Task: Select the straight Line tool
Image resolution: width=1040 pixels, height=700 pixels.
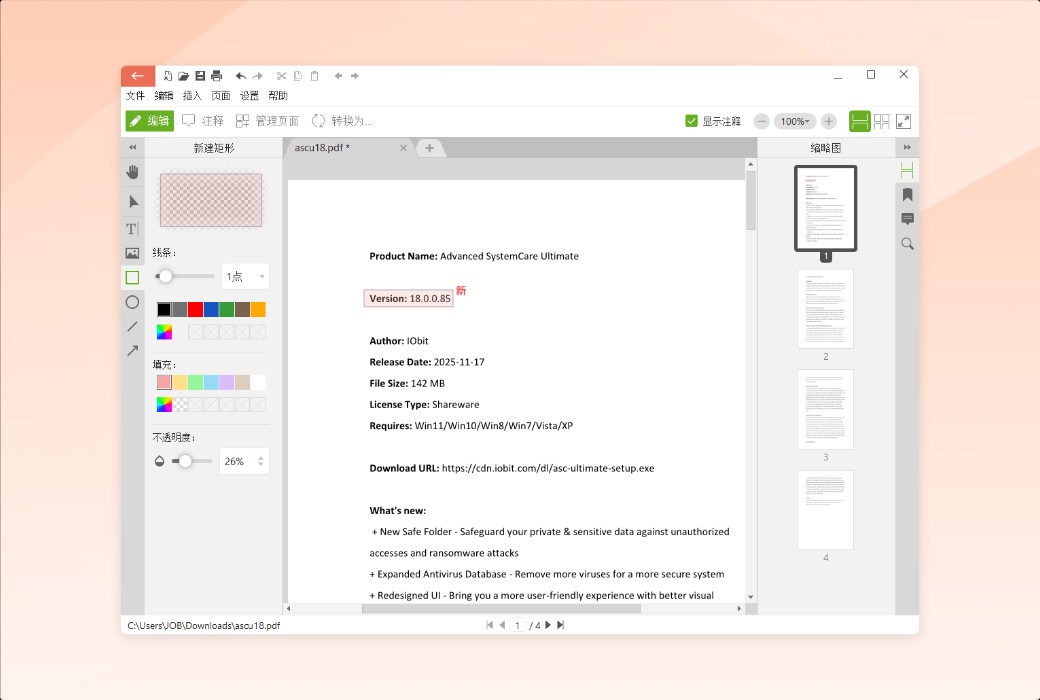Action: [131, 326]
